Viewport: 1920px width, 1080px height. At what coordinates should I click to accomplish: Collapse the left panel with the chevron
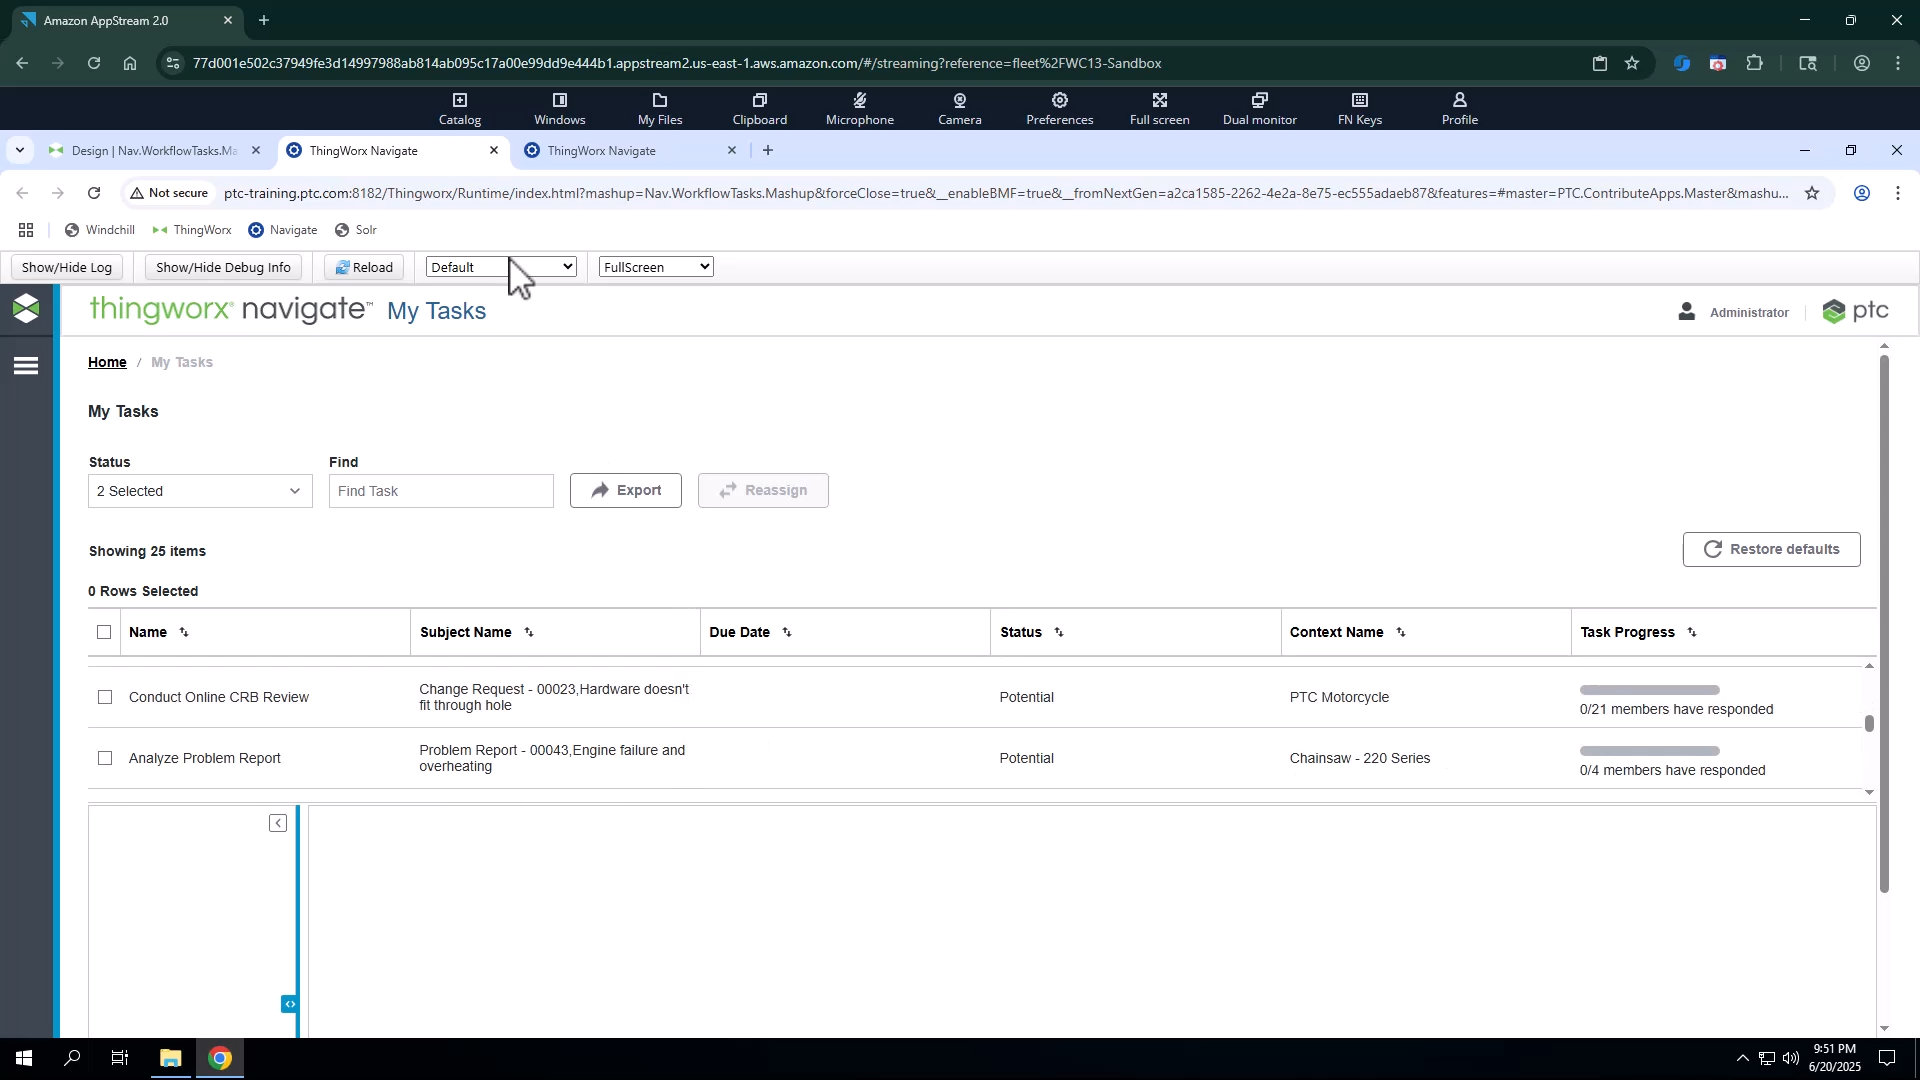pos(278,822)
